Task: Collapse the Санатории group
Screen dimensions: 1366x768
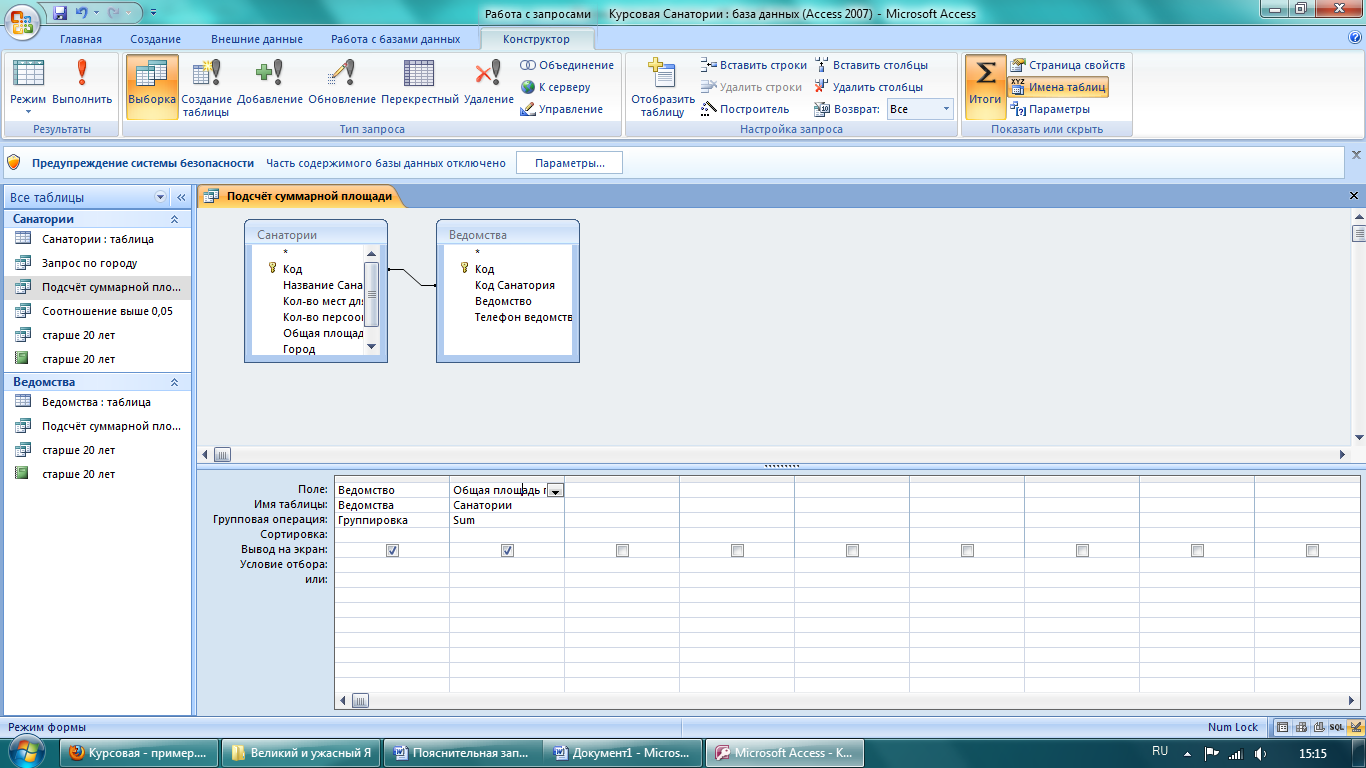Action: pyautogui.click(x=174, y=219)
